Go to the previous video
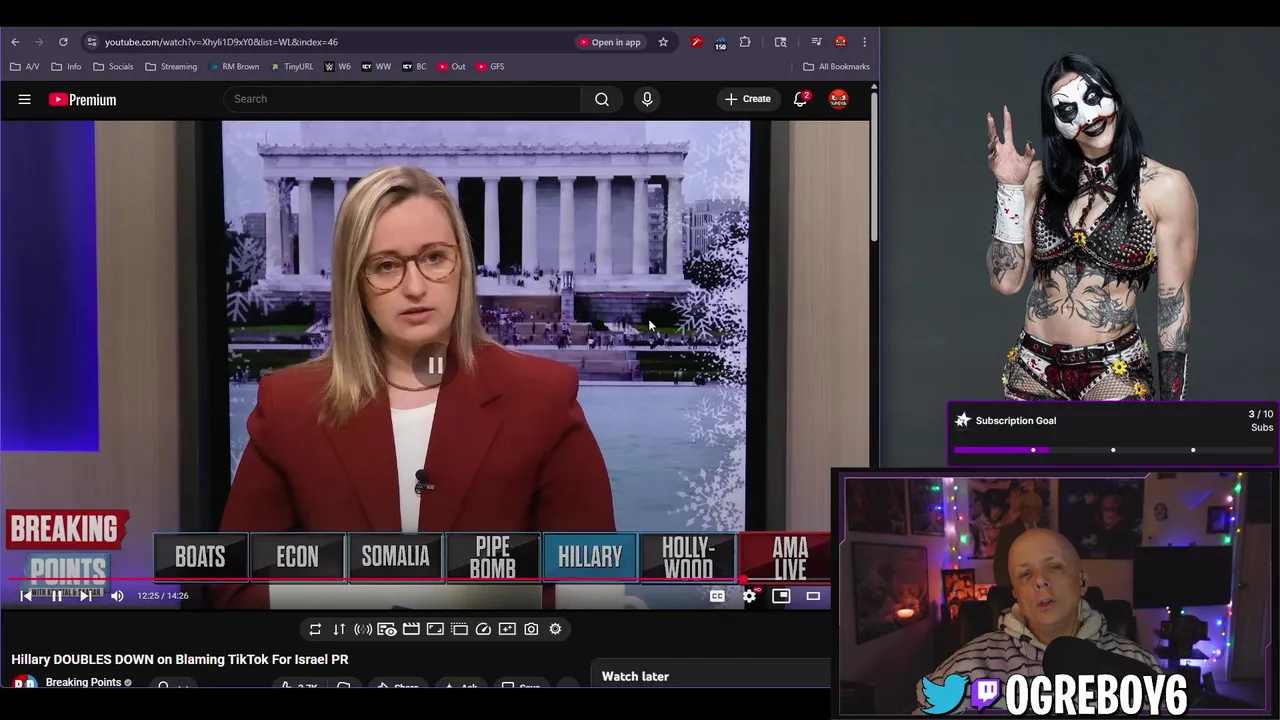The width and height of the screenshot is (1280, 720). click(27, 596)
